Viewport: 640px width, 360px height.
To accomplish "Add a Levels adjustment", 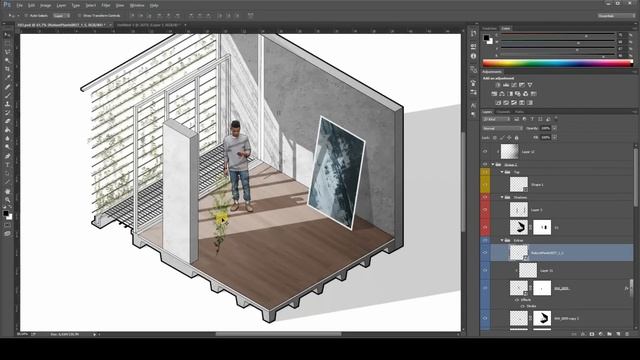I will pyautogui.click(x=506, y=85).
